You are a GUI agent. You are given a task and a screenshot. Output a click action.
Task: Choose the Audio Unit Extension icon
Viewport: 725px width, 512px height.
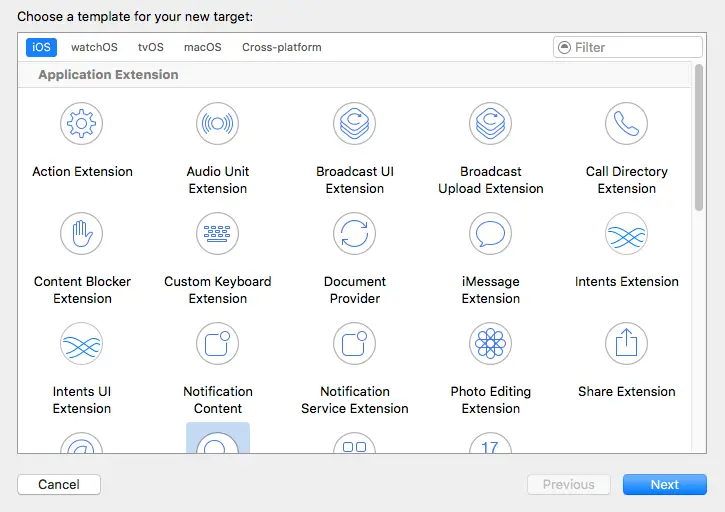[218, 124]
